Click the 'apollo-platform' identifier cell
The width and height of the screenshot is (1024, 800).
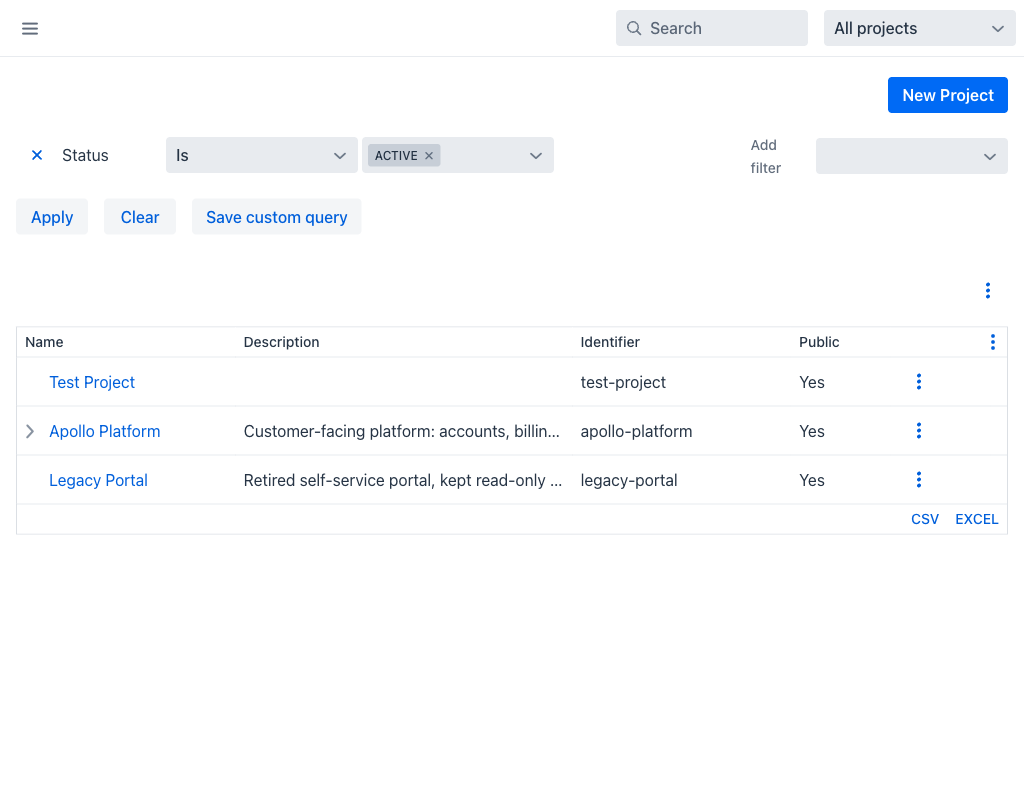tap(636, 431)
